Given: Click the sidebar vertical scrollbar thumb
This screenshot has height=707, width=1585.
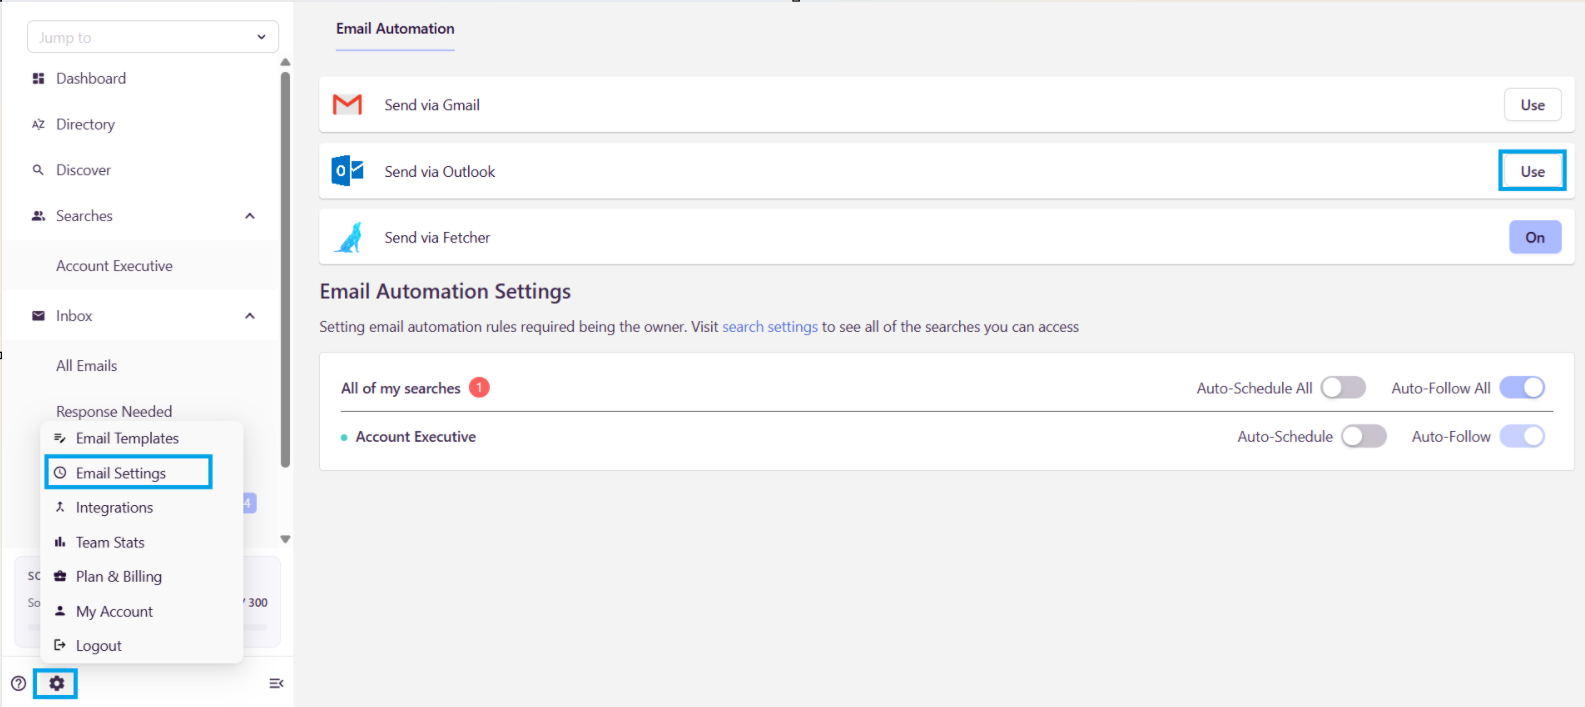Looking at the screenshot, I should (x=285, y=268).
